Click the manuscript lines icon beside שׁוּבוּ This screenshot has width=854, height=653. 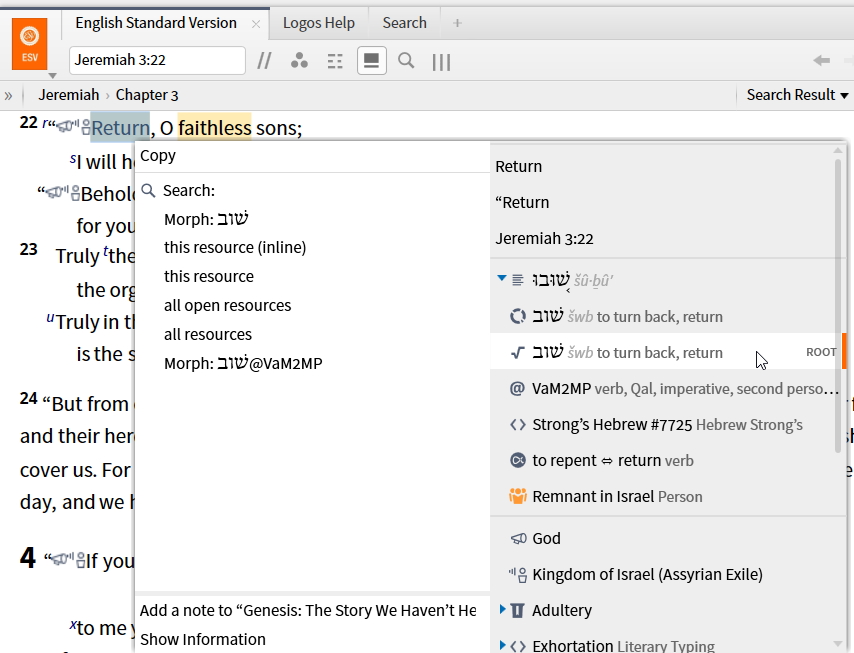point(517,280)
